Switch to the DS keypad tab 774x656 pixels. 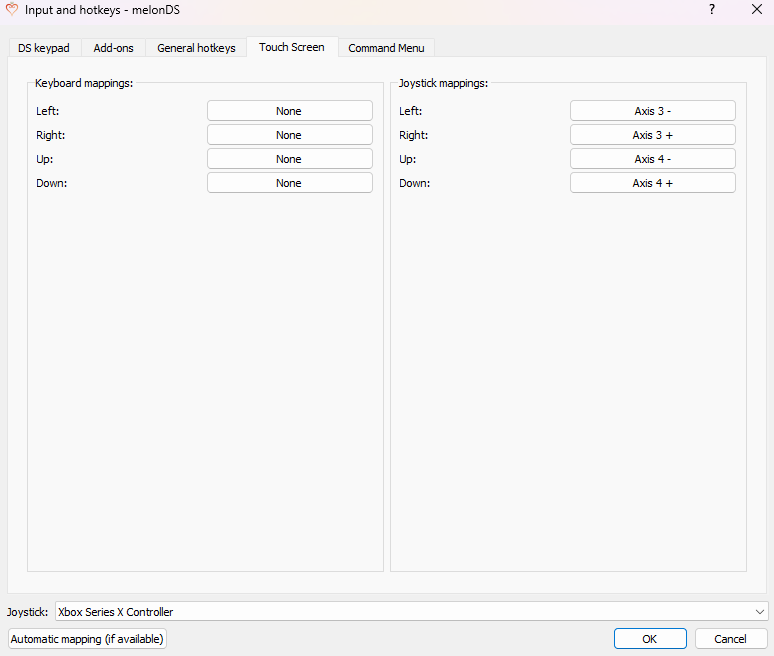click(x=44, y=48)
